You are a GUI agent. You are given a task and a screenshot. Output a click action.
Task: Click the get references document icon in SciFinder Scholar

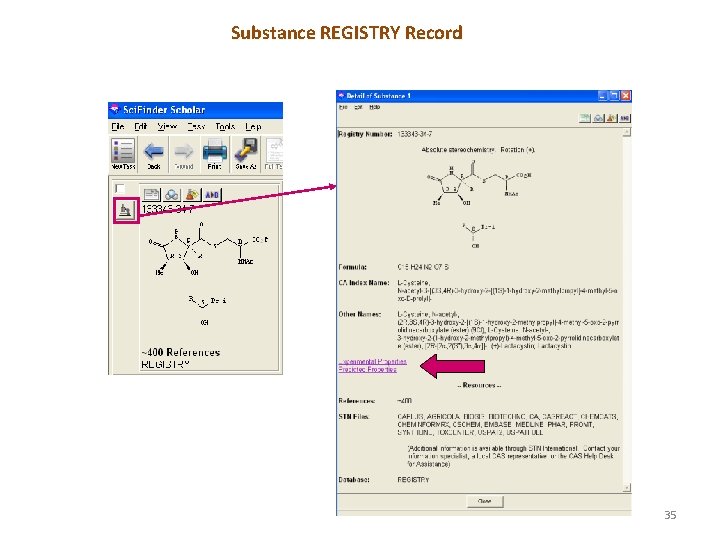pyautogui.click(x=151, y=195)
